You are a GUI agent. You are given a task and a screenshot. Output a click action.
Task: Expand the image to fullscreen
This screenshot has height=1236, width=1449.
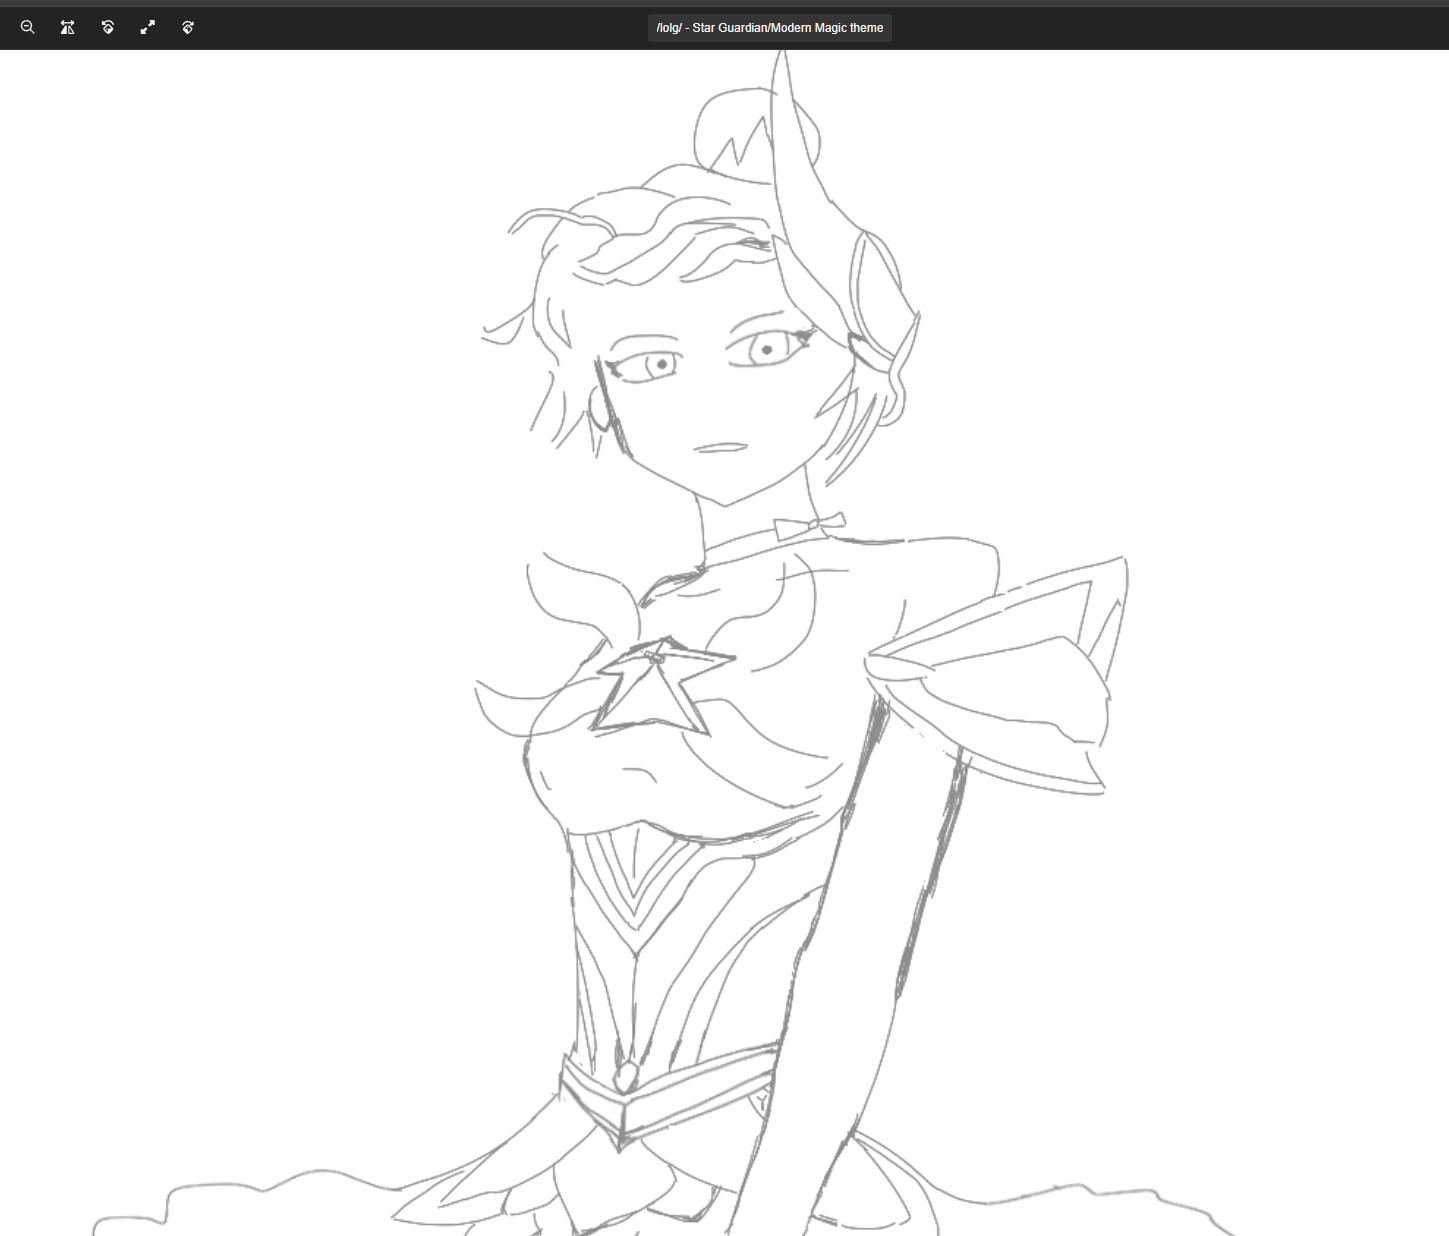148,28
